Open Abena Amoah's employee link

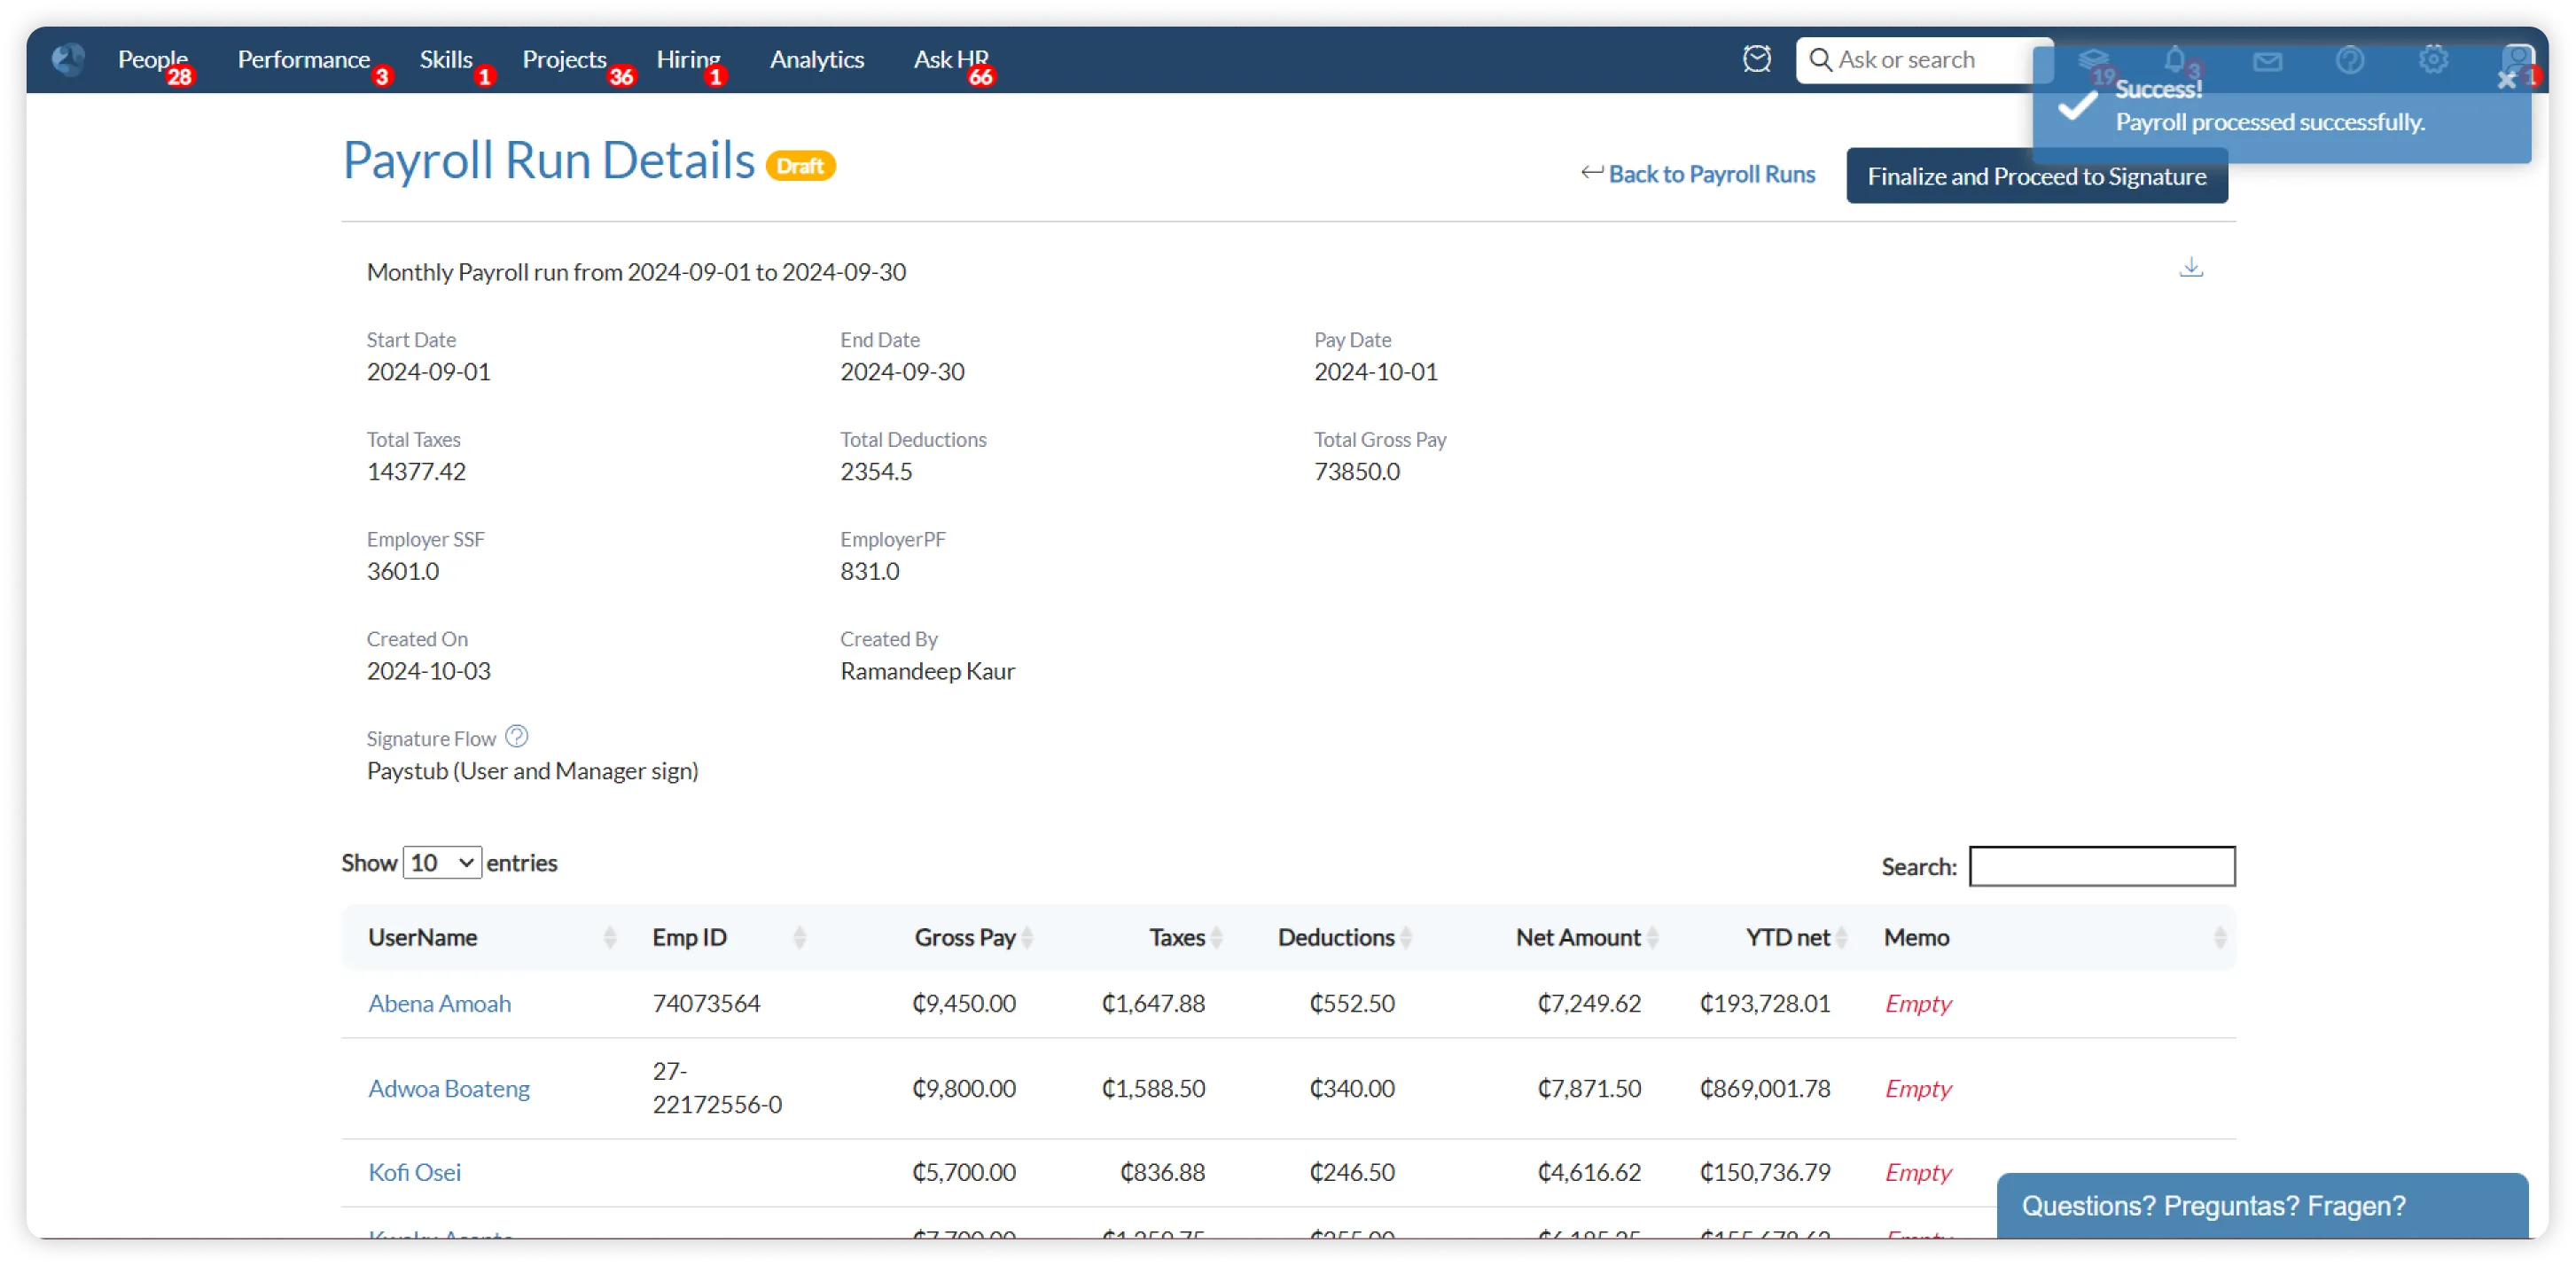439,1004
